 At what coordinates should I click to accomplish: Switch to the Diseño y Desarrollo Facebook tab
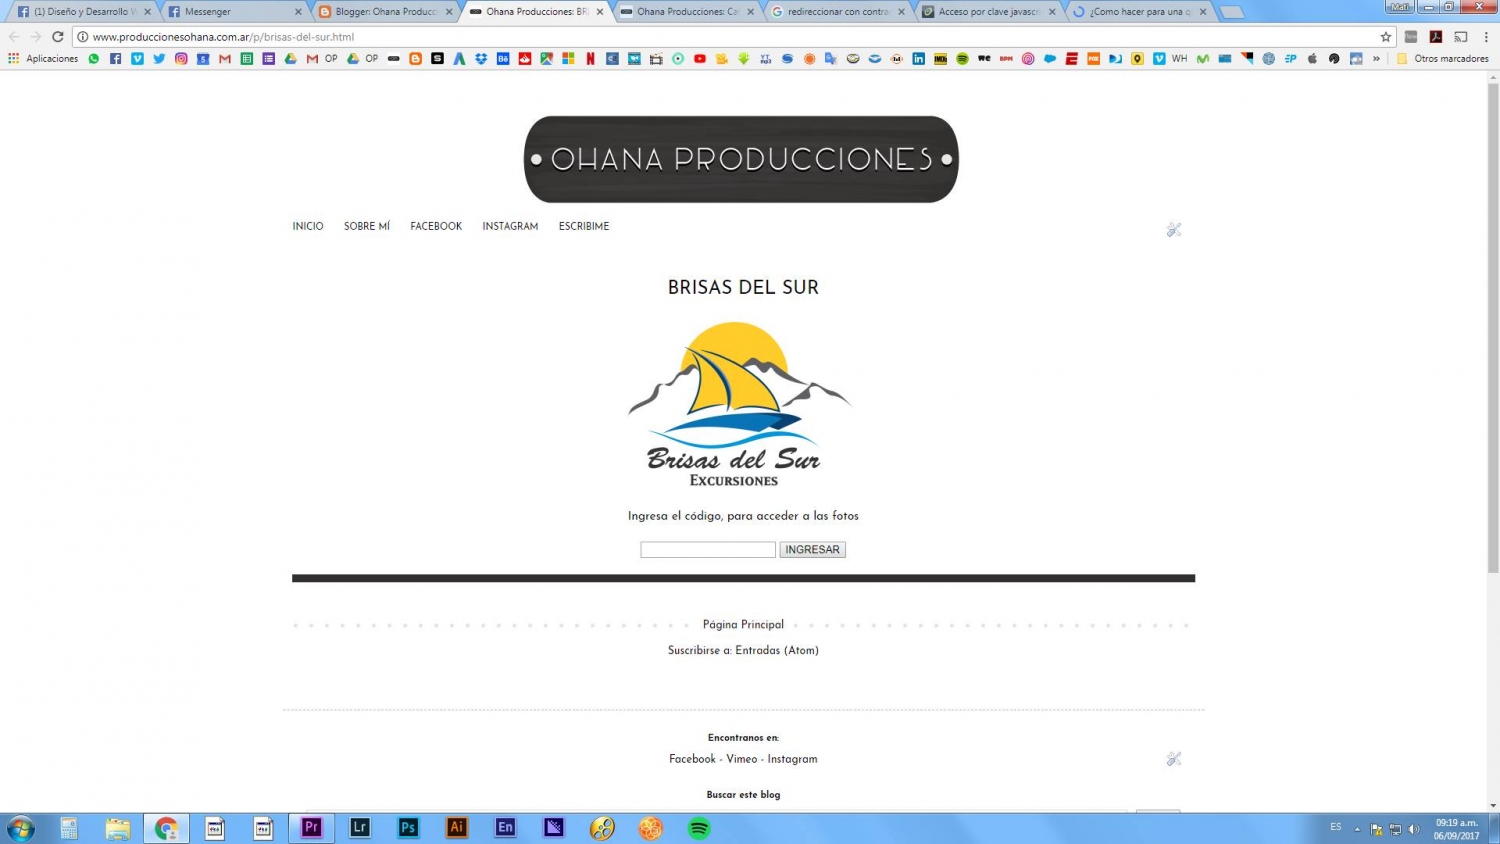click(84, 12)
